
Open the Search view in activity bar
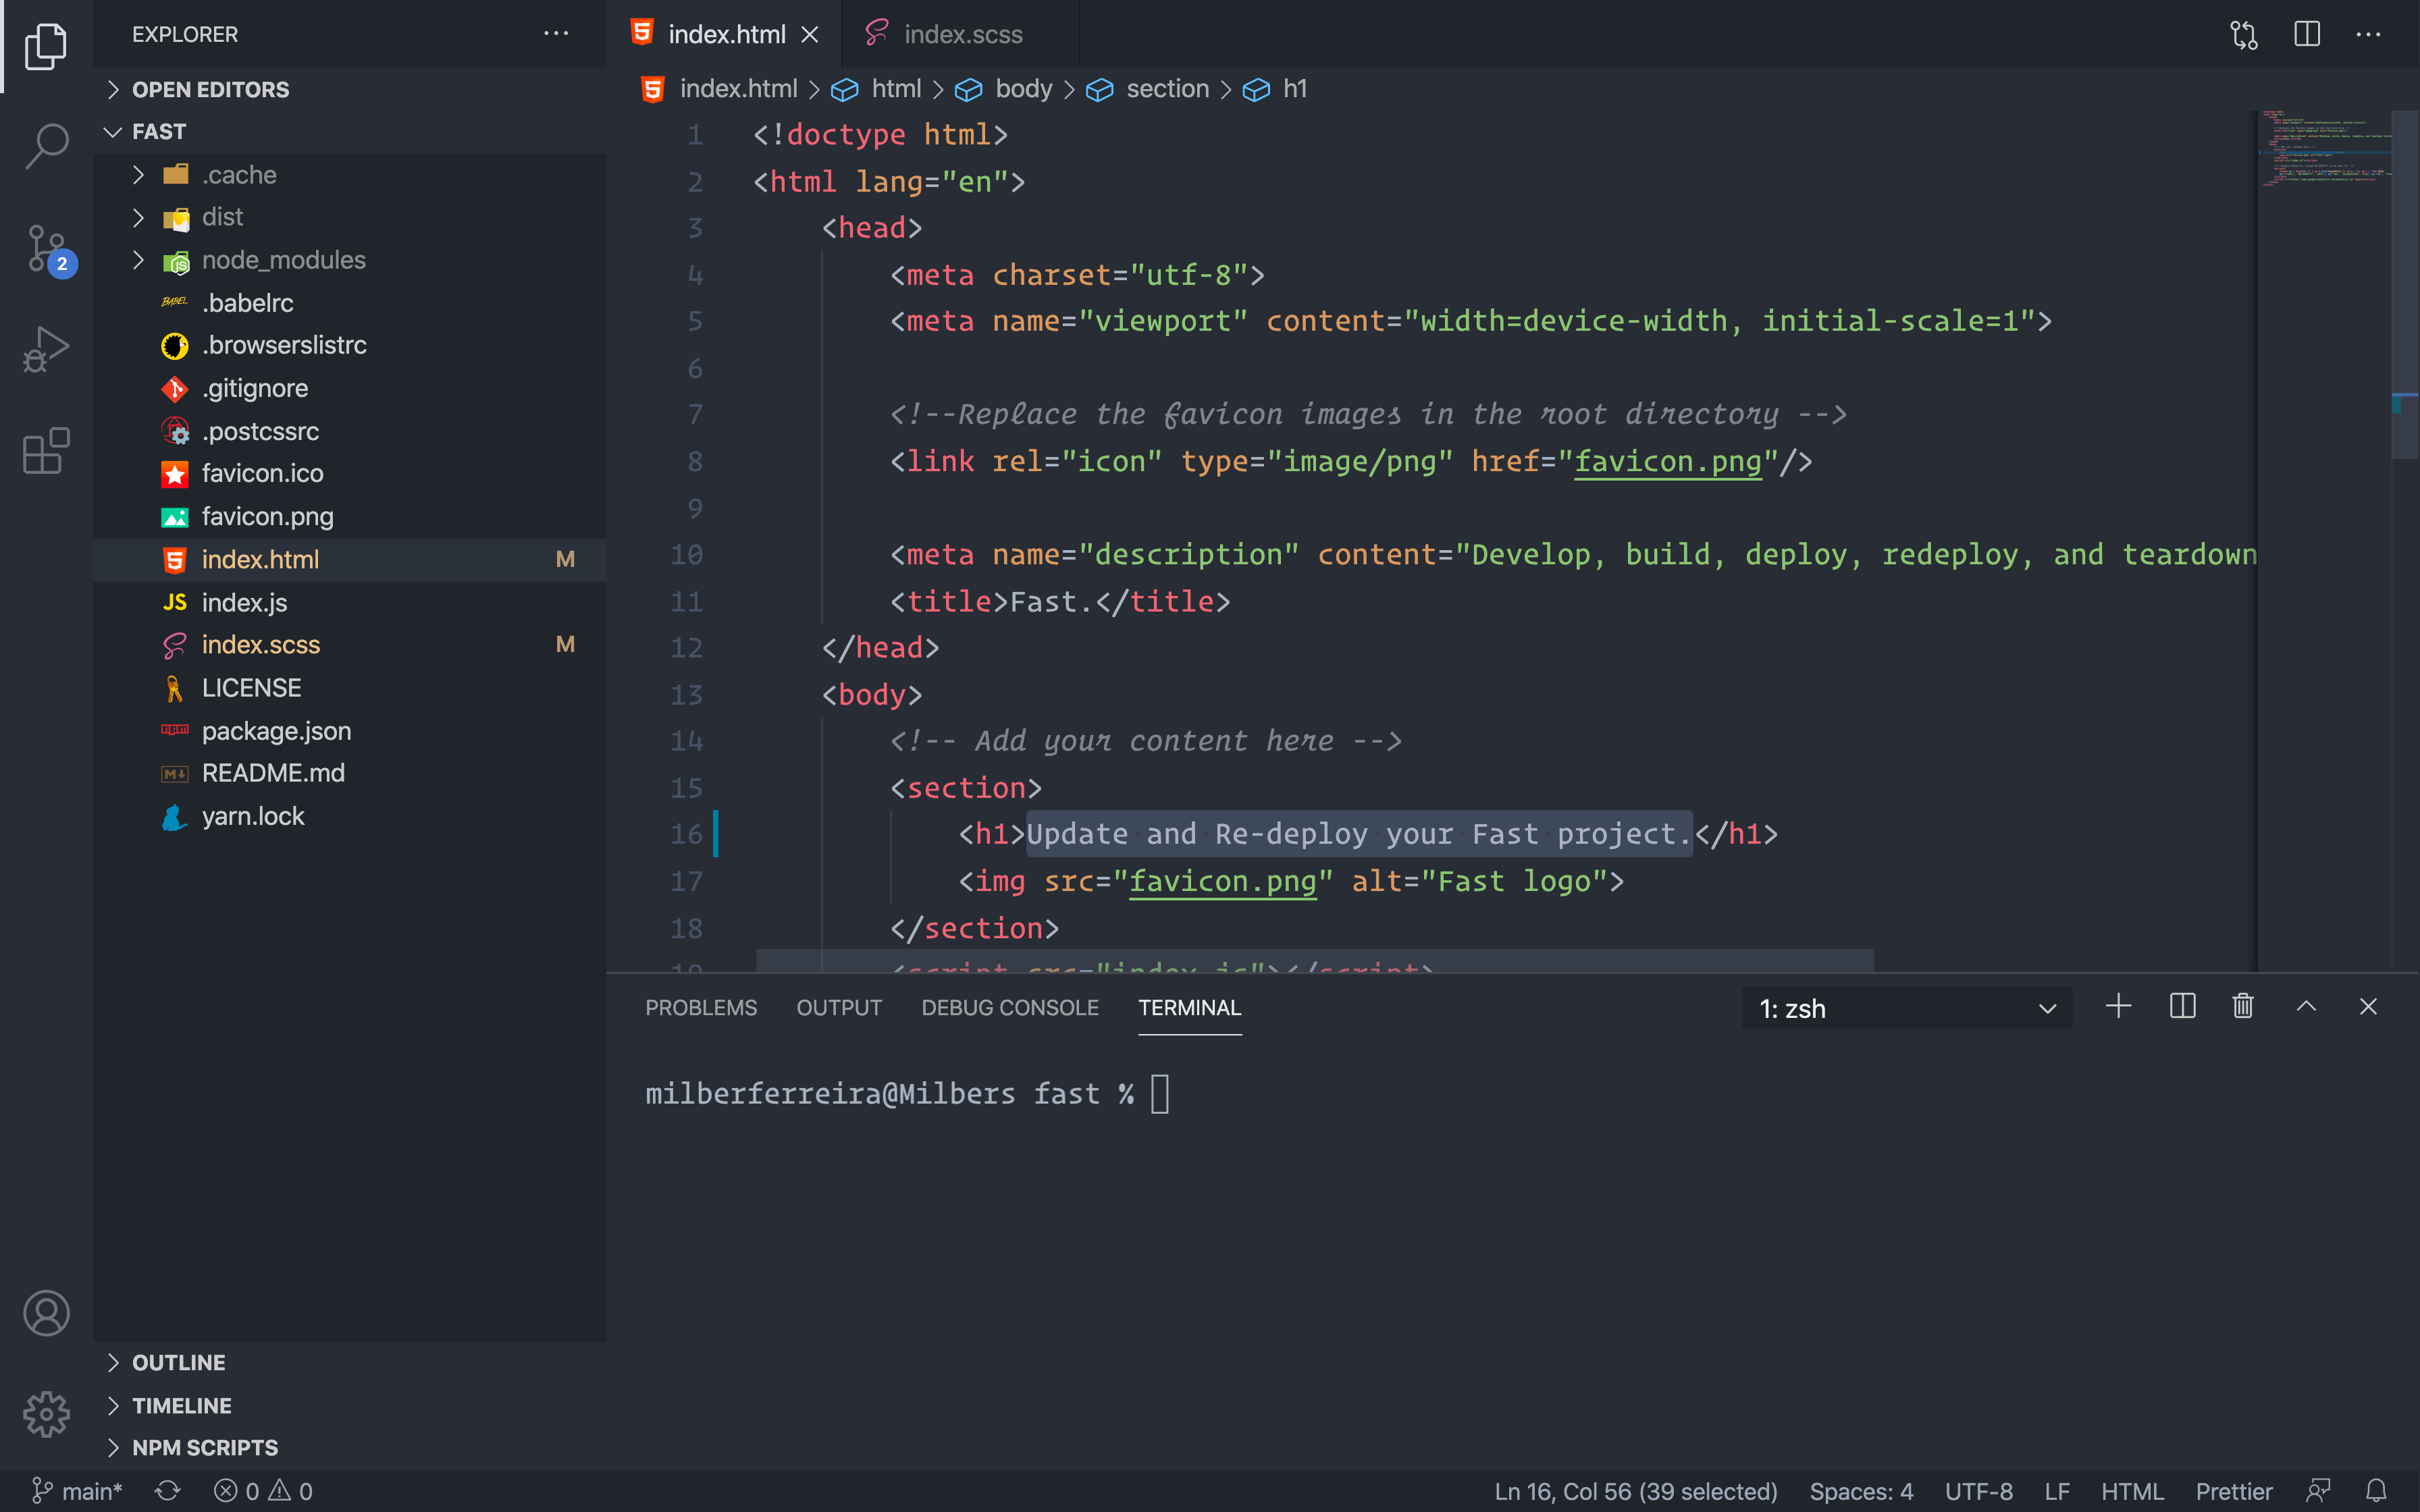click(x=46, y=146)
